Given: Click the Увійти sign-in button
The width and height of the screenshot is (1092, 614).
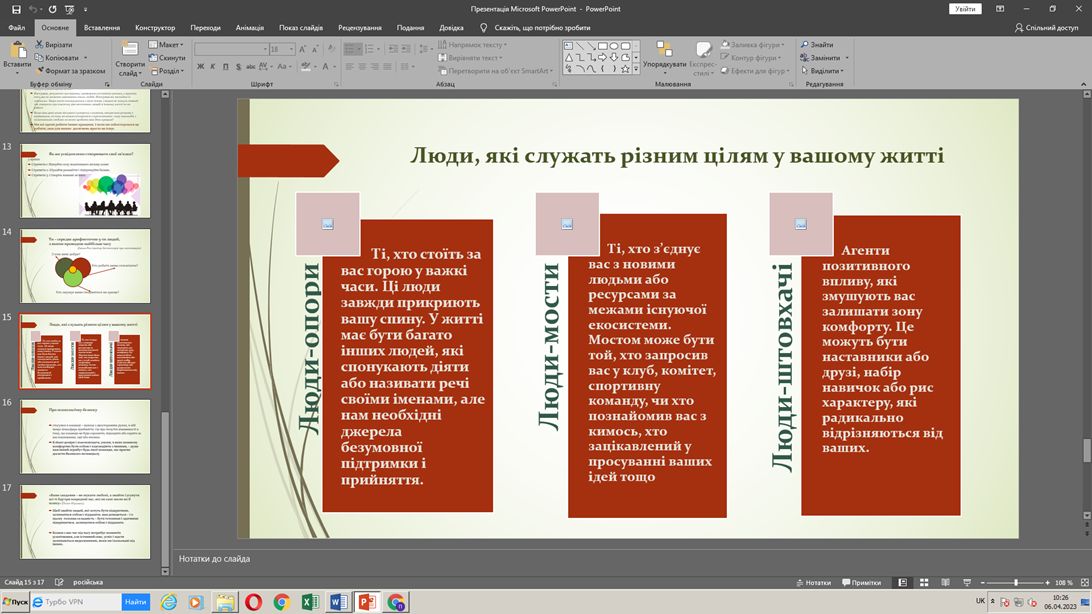Looking at the screenshot, I should (x=965, y=9).
